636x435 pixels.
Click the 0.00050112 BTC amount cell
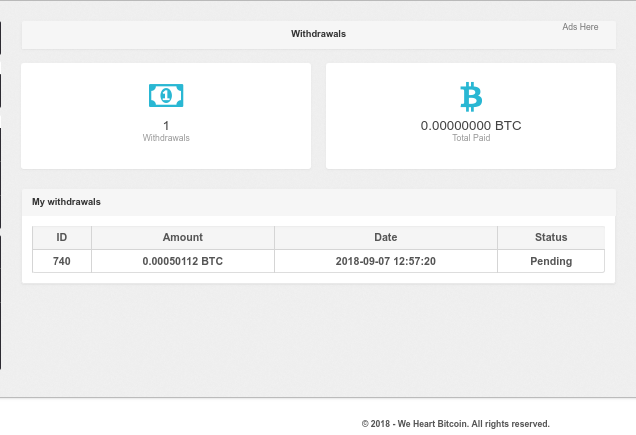click(183, 261)
